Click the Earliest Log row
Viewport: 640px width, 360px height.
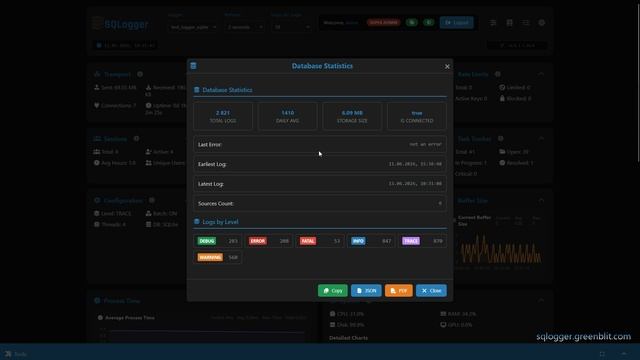(x=320, y=164)
